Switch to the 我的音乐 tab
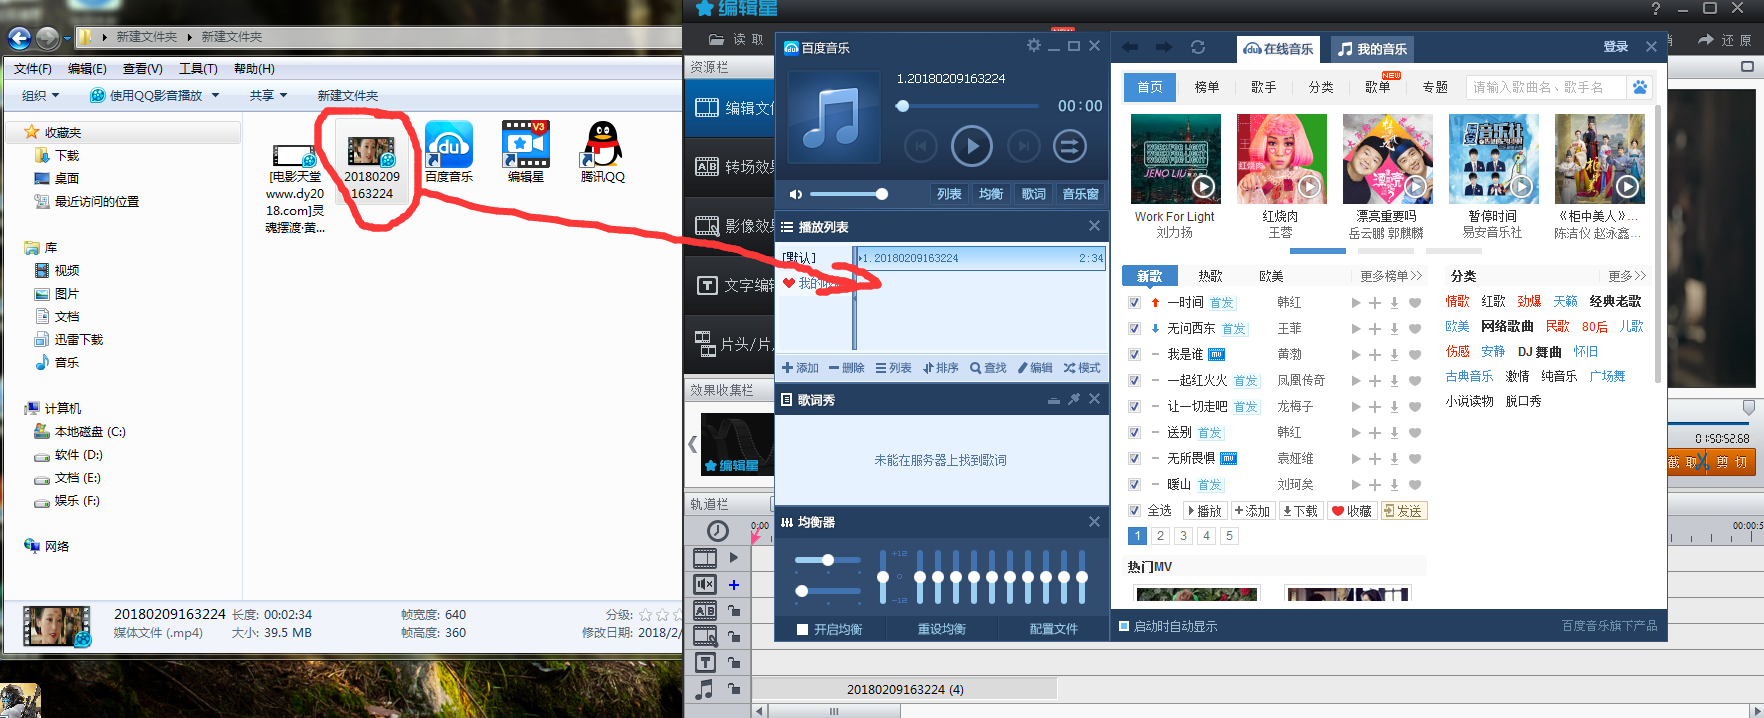 coord(1372,49)
